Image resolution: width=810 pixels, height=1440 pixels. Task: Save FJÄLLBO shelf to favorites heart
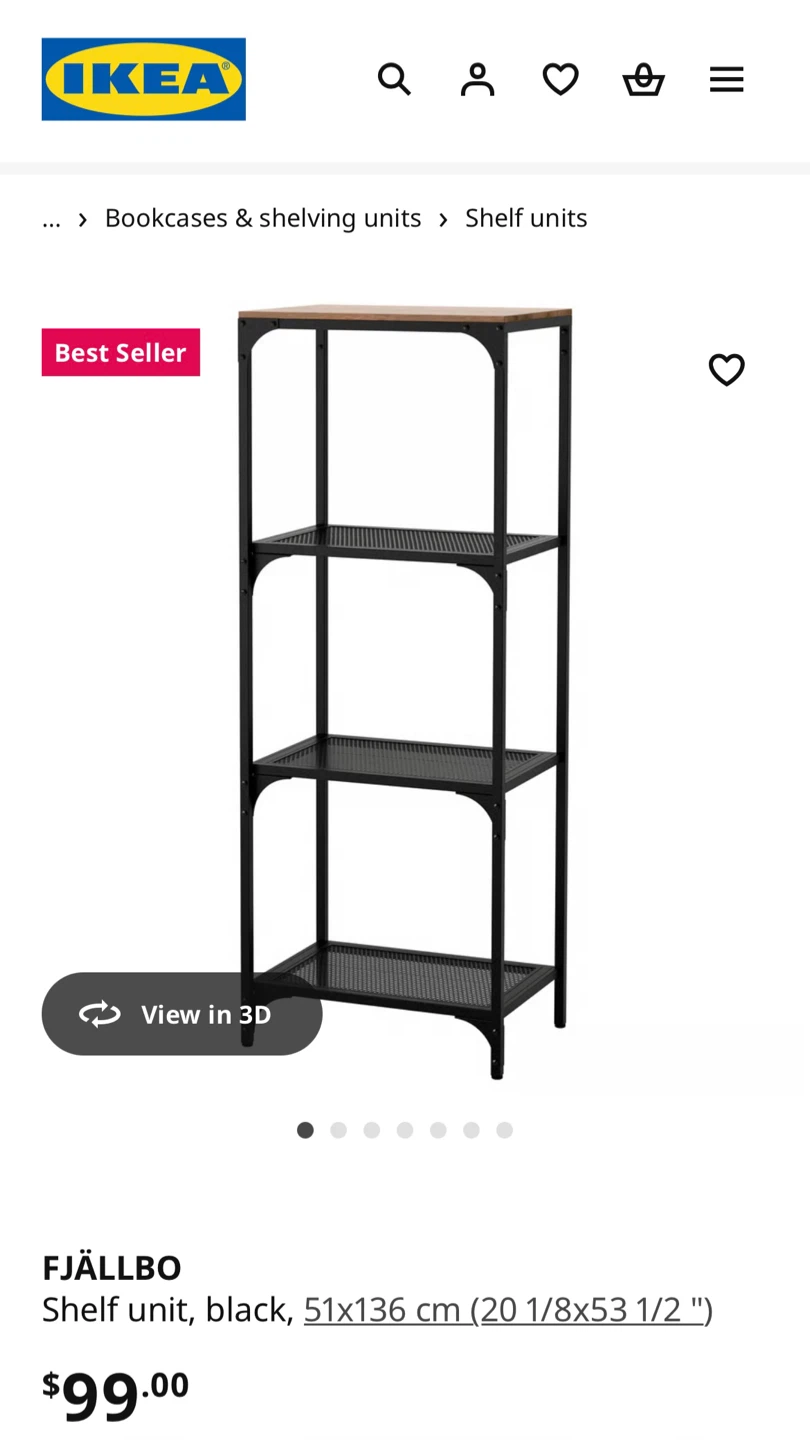(727, 370)
